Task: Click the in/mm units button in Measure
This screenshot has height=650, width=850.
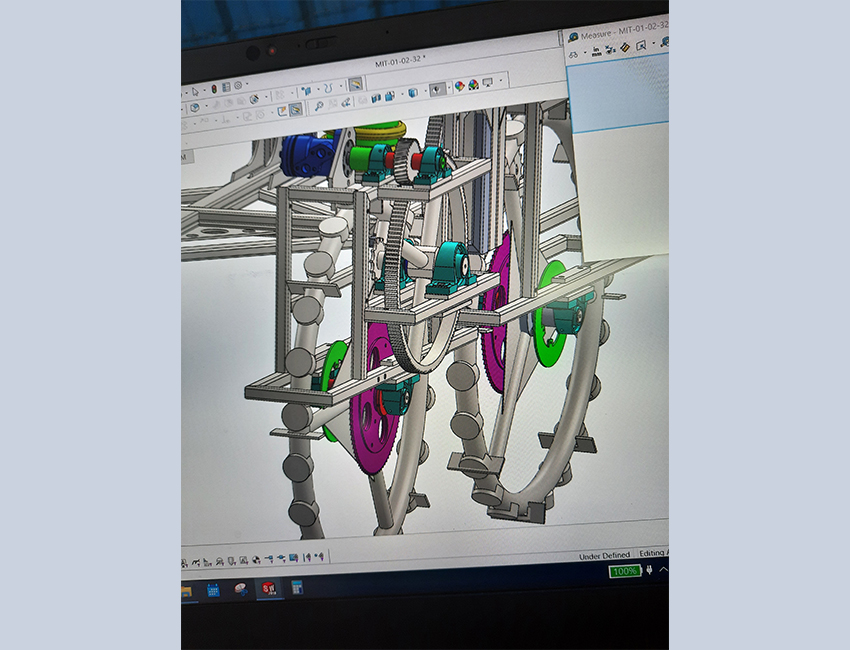Action: 596,52
